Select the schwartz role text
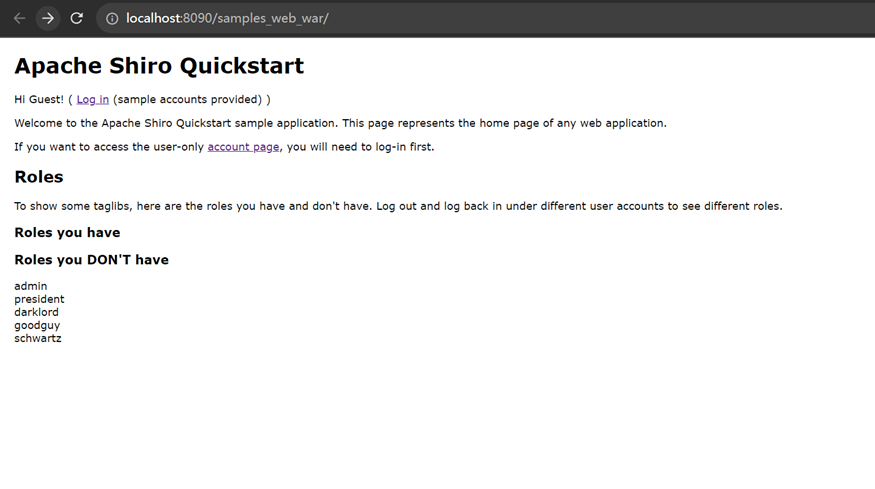This screenshot has width=875, height=489. [x=38, y=338]
